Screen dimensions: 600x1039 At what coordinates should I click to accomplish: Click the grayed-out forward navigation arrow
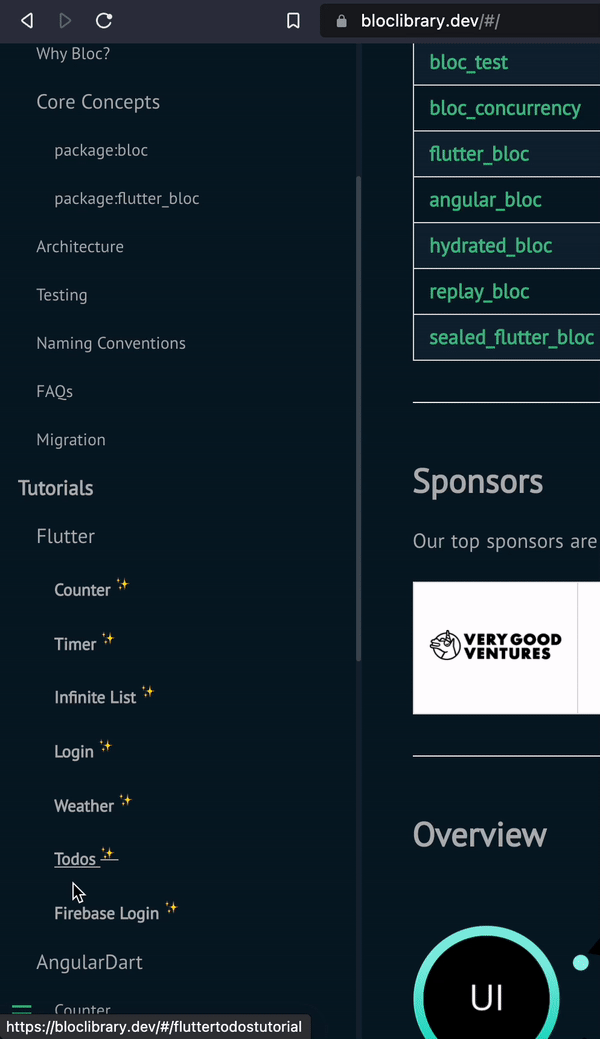(63, 20)
